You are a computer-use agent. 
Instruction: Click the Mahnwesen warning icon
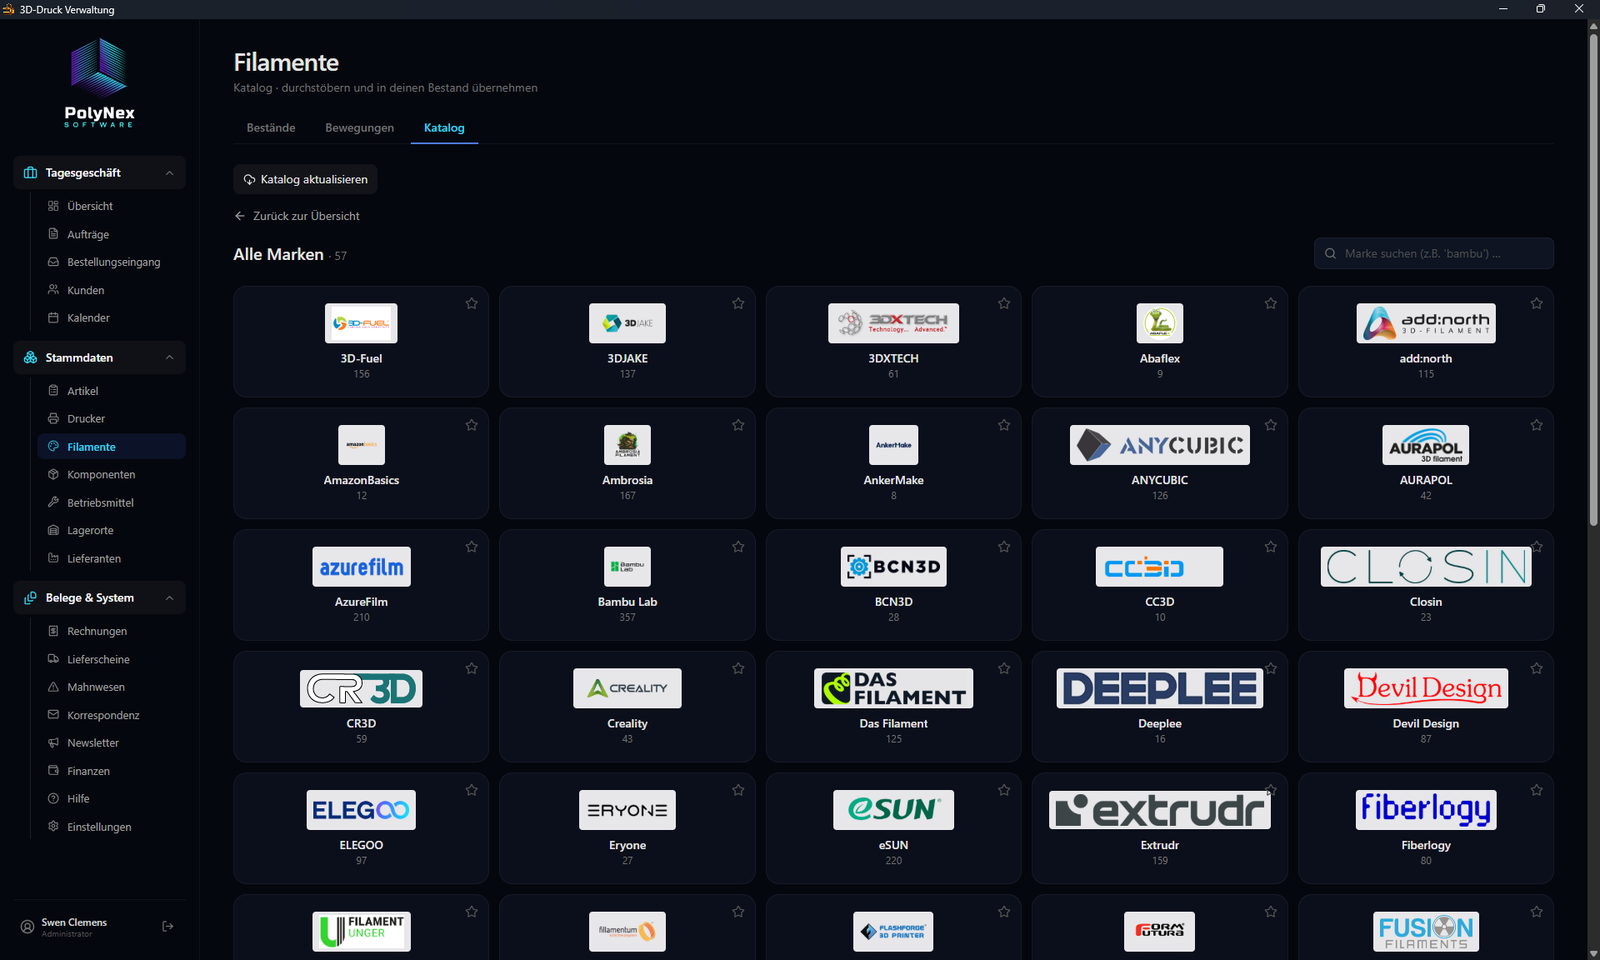point(53,687)
